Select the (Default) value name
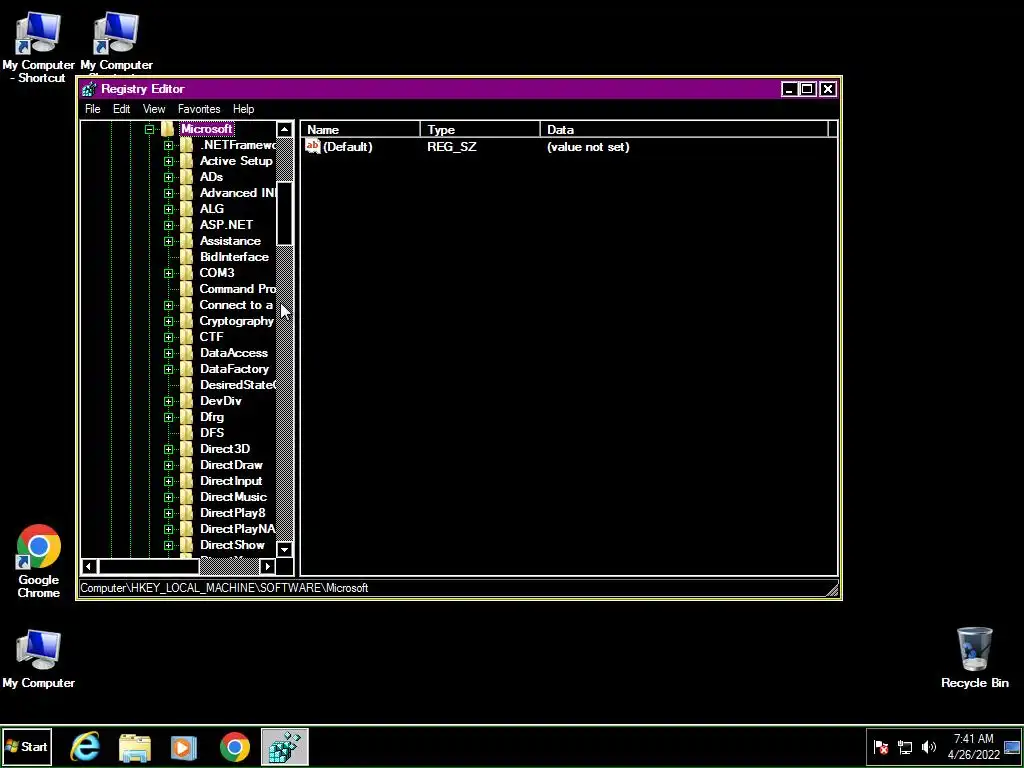 point(347,147)
